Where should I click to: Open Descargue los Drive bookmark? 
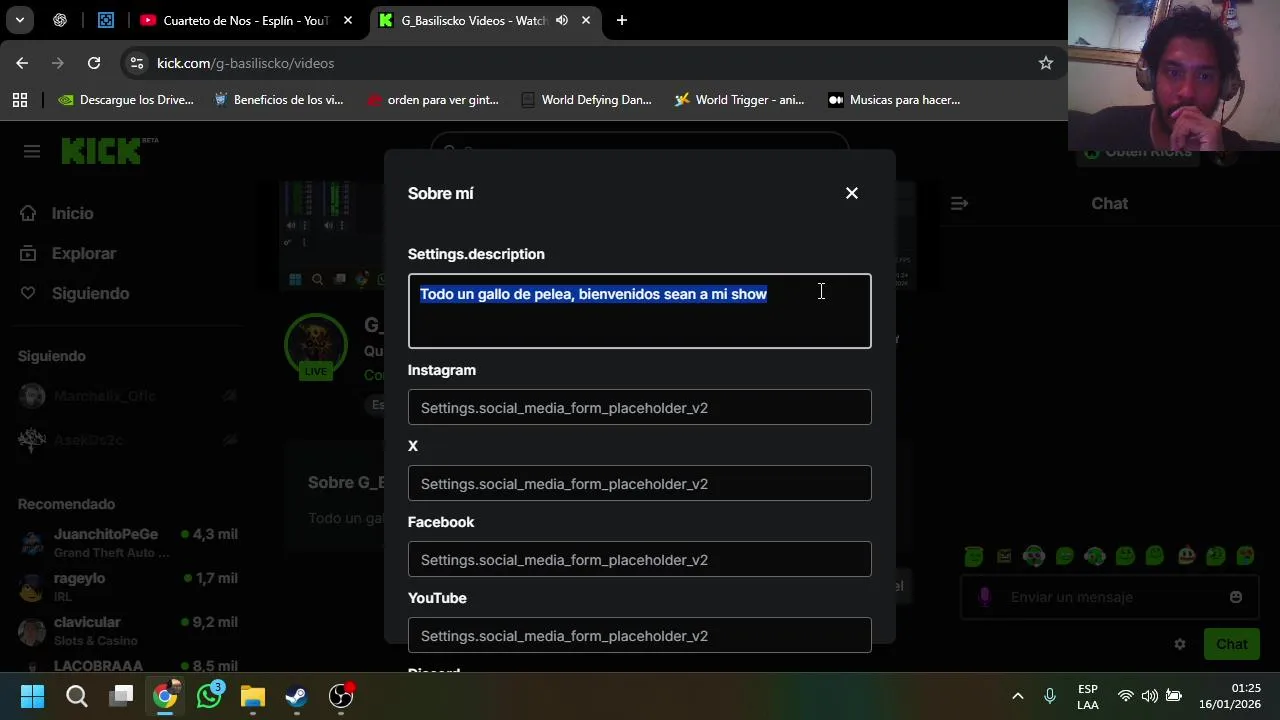point(126,100)
